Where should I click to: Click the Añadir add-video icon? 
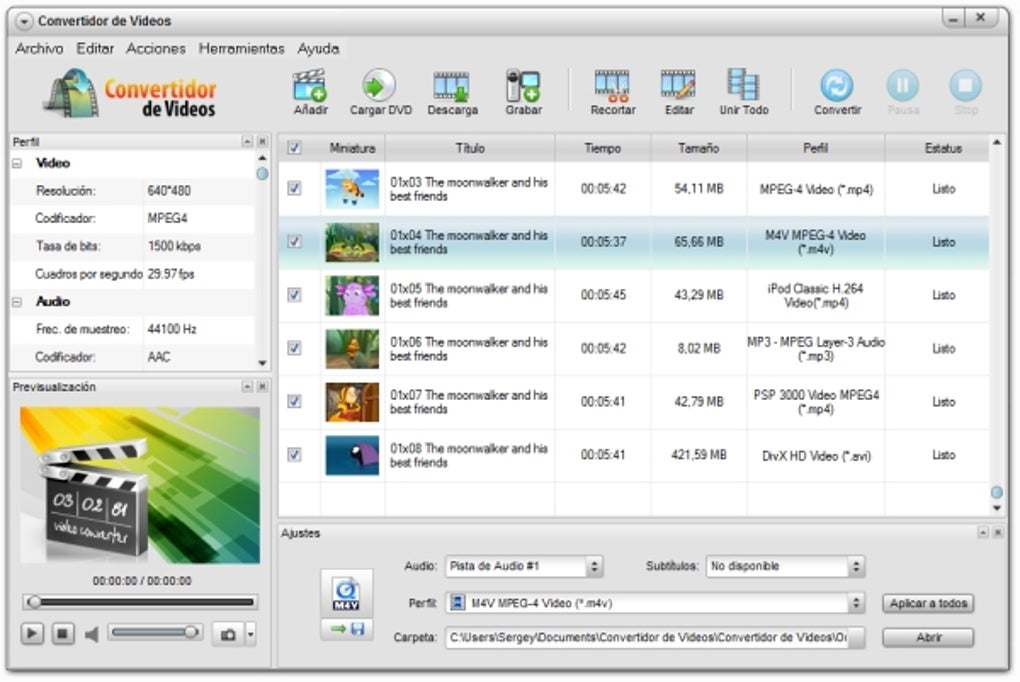(x=310, y=86)
